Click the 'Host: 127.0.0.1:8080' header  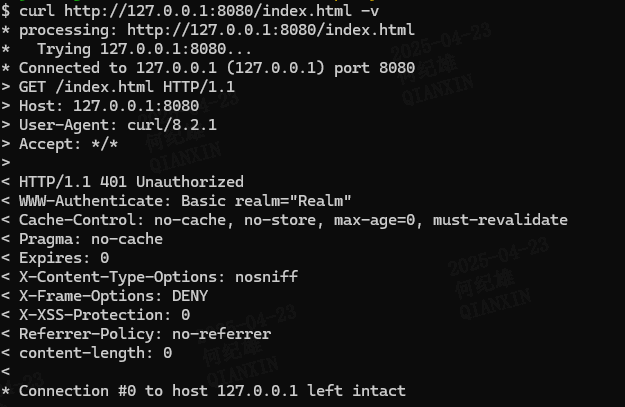point(109,106)
